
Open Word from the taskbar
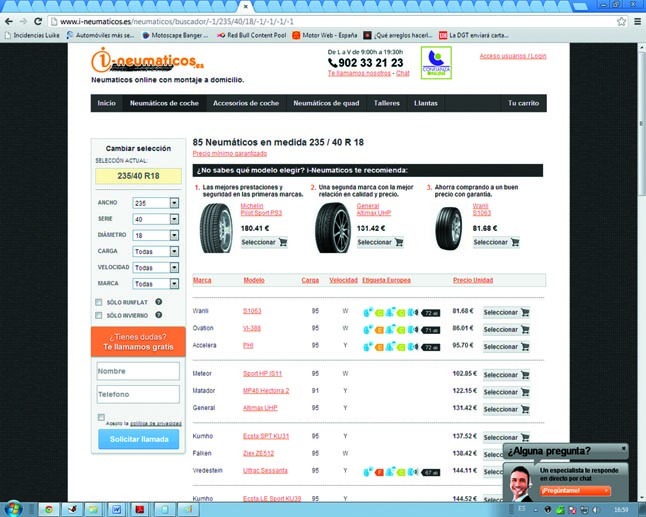tap(117, 510)
